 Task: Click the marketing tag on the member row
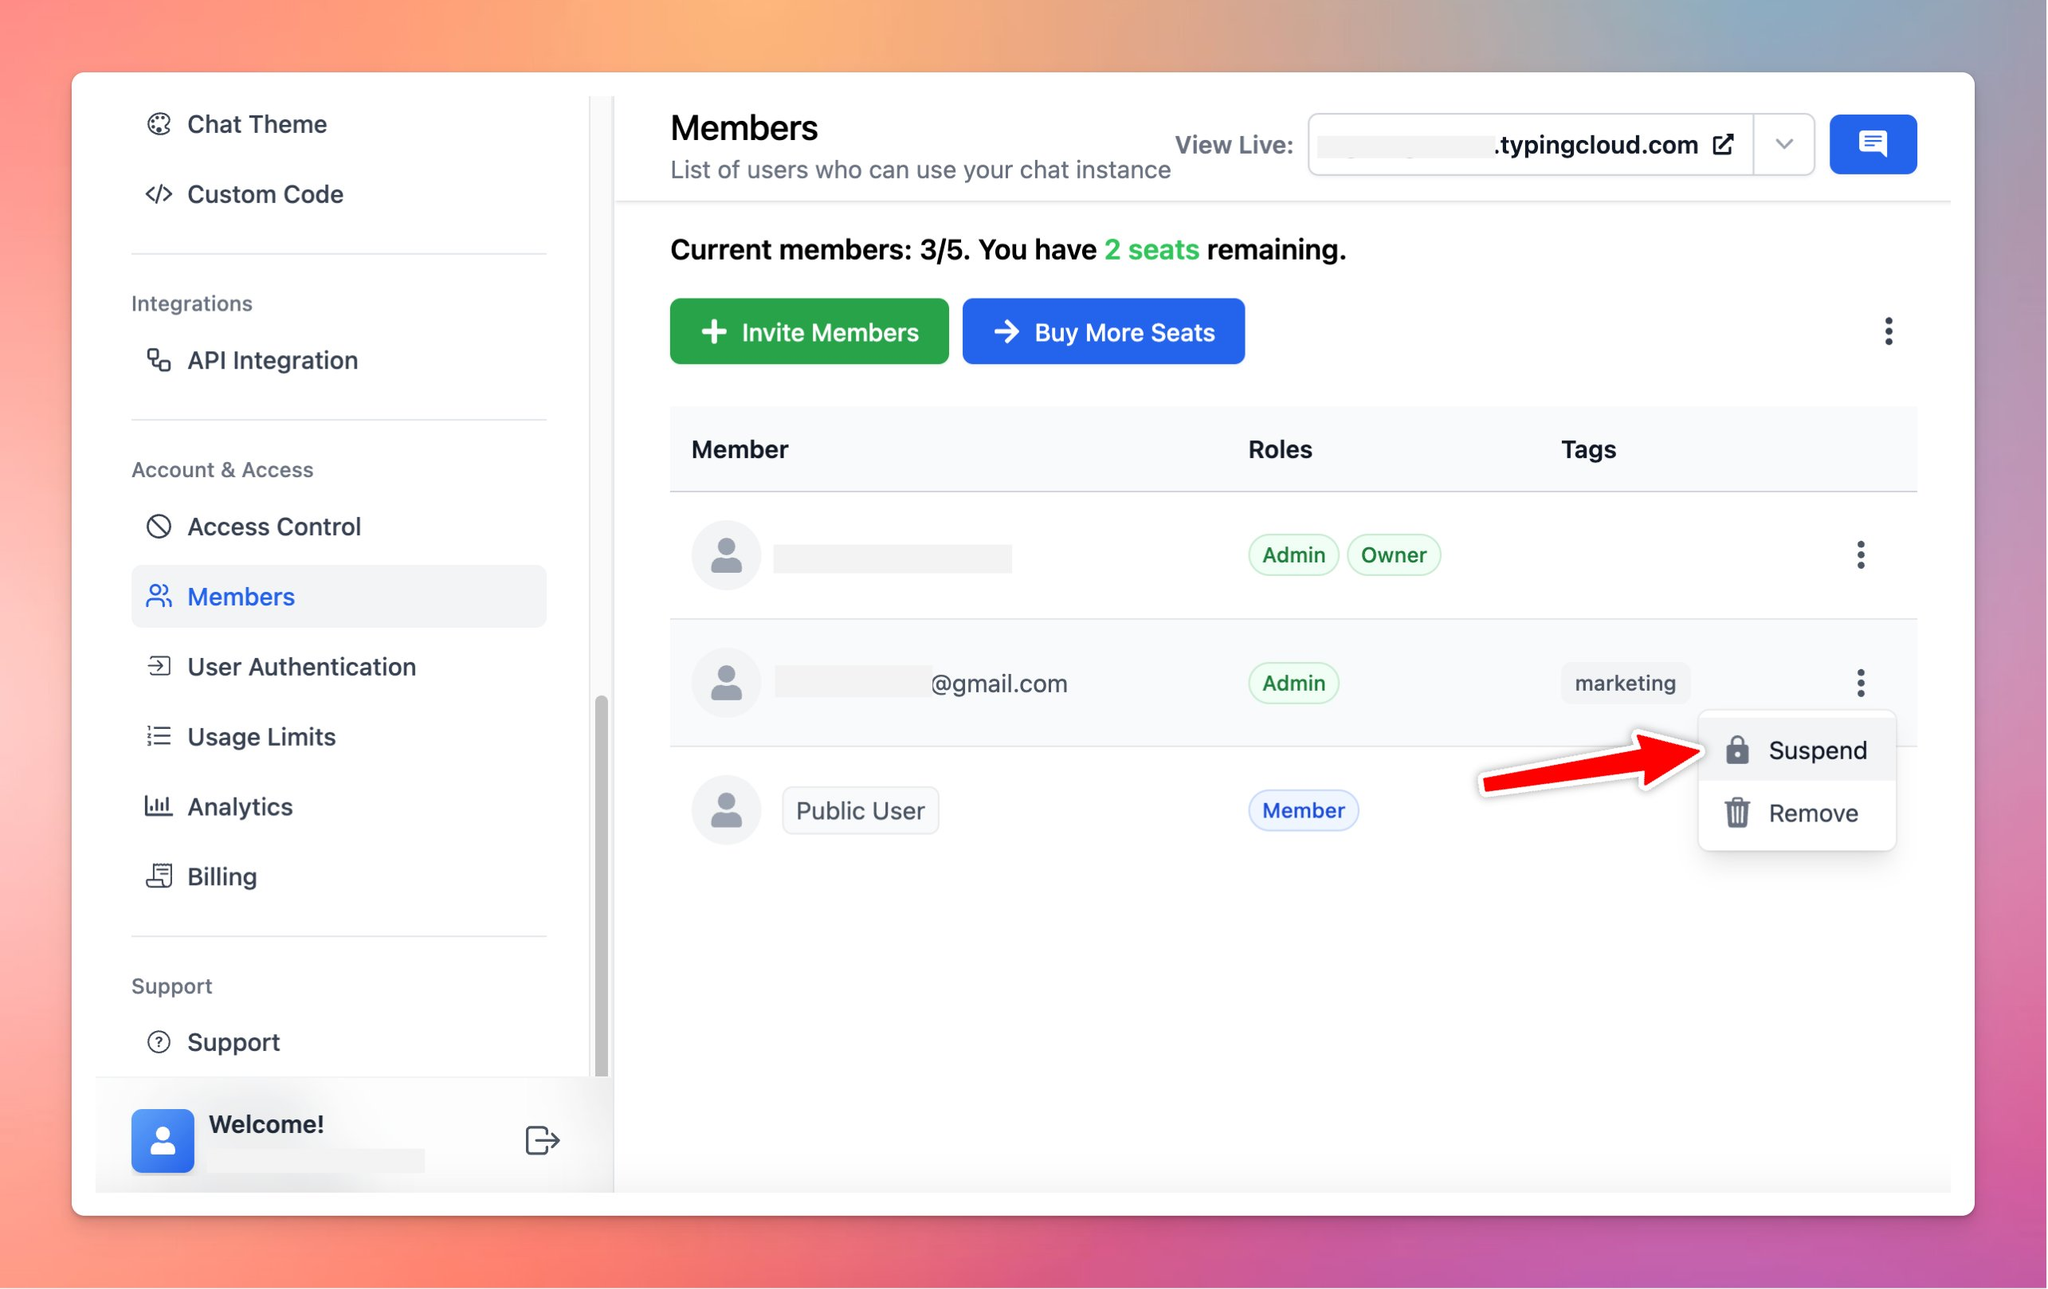(1625, 683)
